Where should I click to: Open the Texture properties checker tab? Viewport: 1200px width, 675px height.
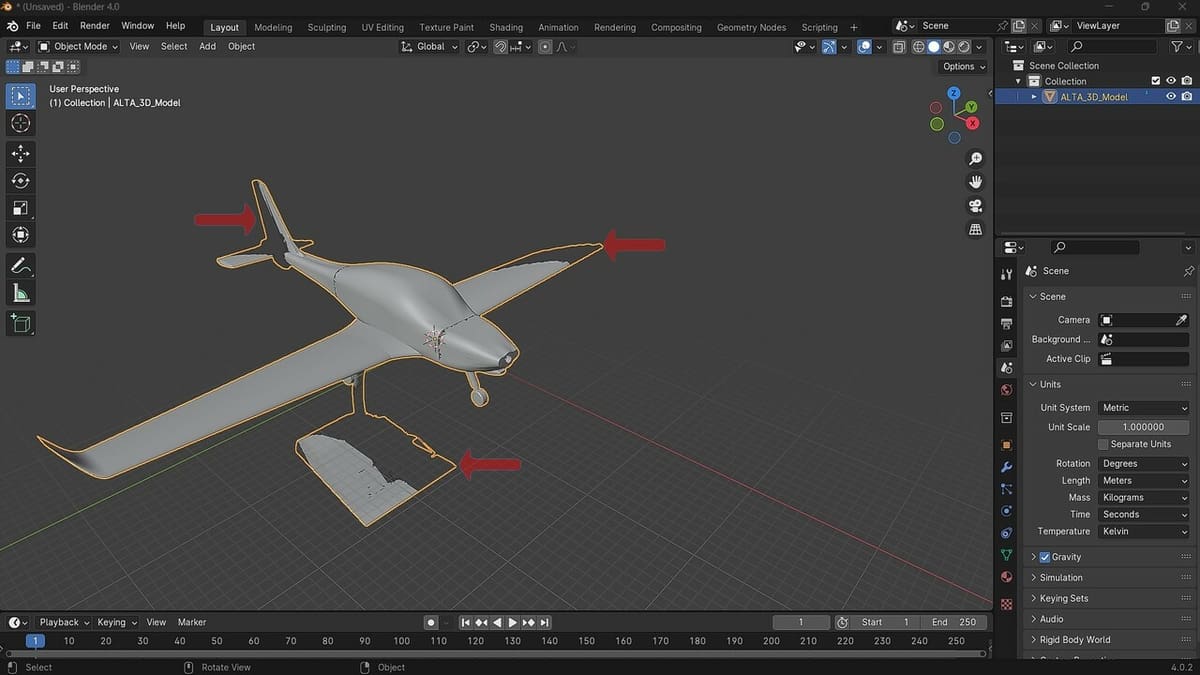[x=1006, y=604]
